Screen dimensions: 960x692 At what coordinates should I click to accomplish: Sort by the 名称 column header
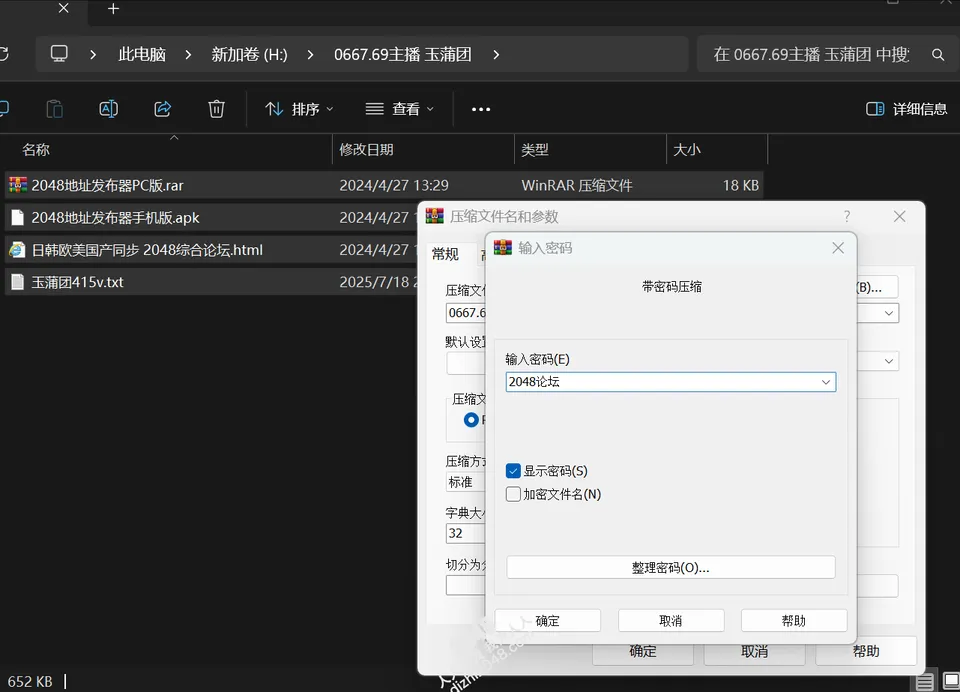36,149
